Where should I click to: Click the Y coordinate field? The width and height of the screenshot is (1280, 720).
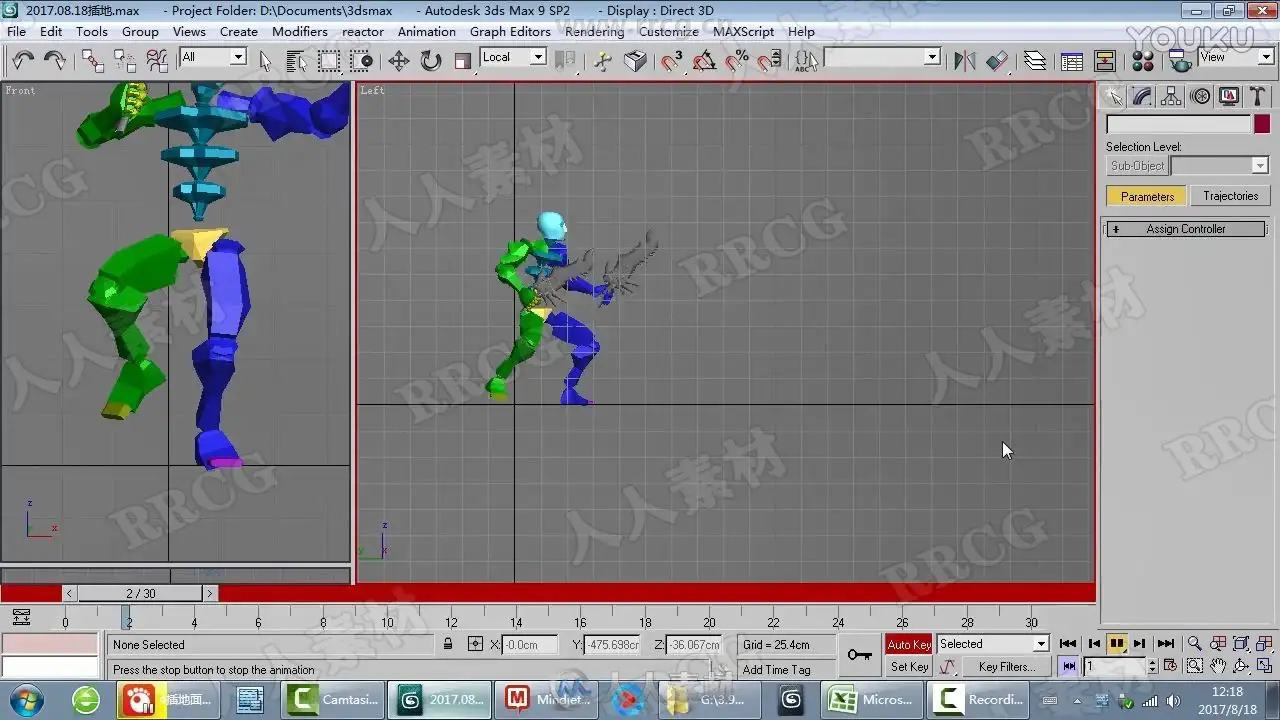click(x=612, y=645)
